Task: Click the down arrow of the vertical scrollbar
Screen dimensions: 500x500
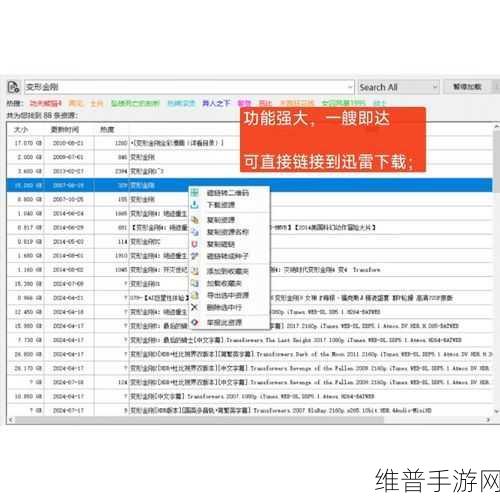Action: pyautogui.click(x=496, y=412)
